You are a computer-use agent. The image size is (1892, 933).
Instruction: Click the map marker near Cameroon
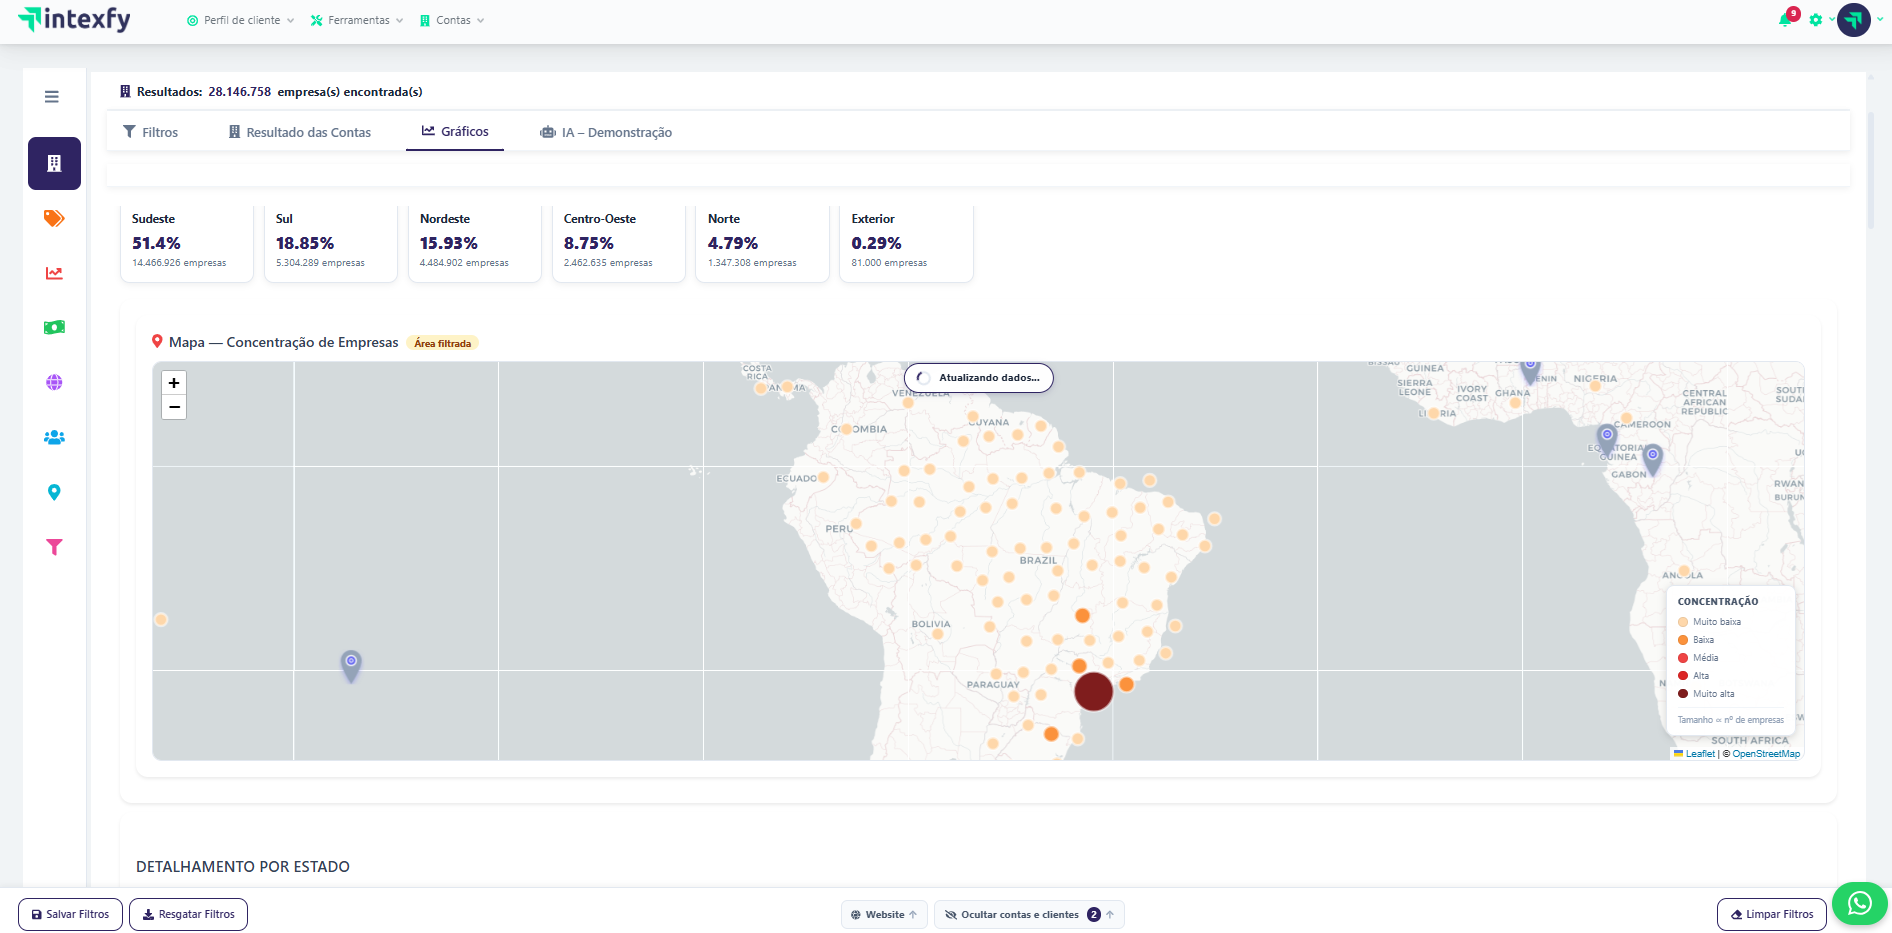tap(1607, 439)
